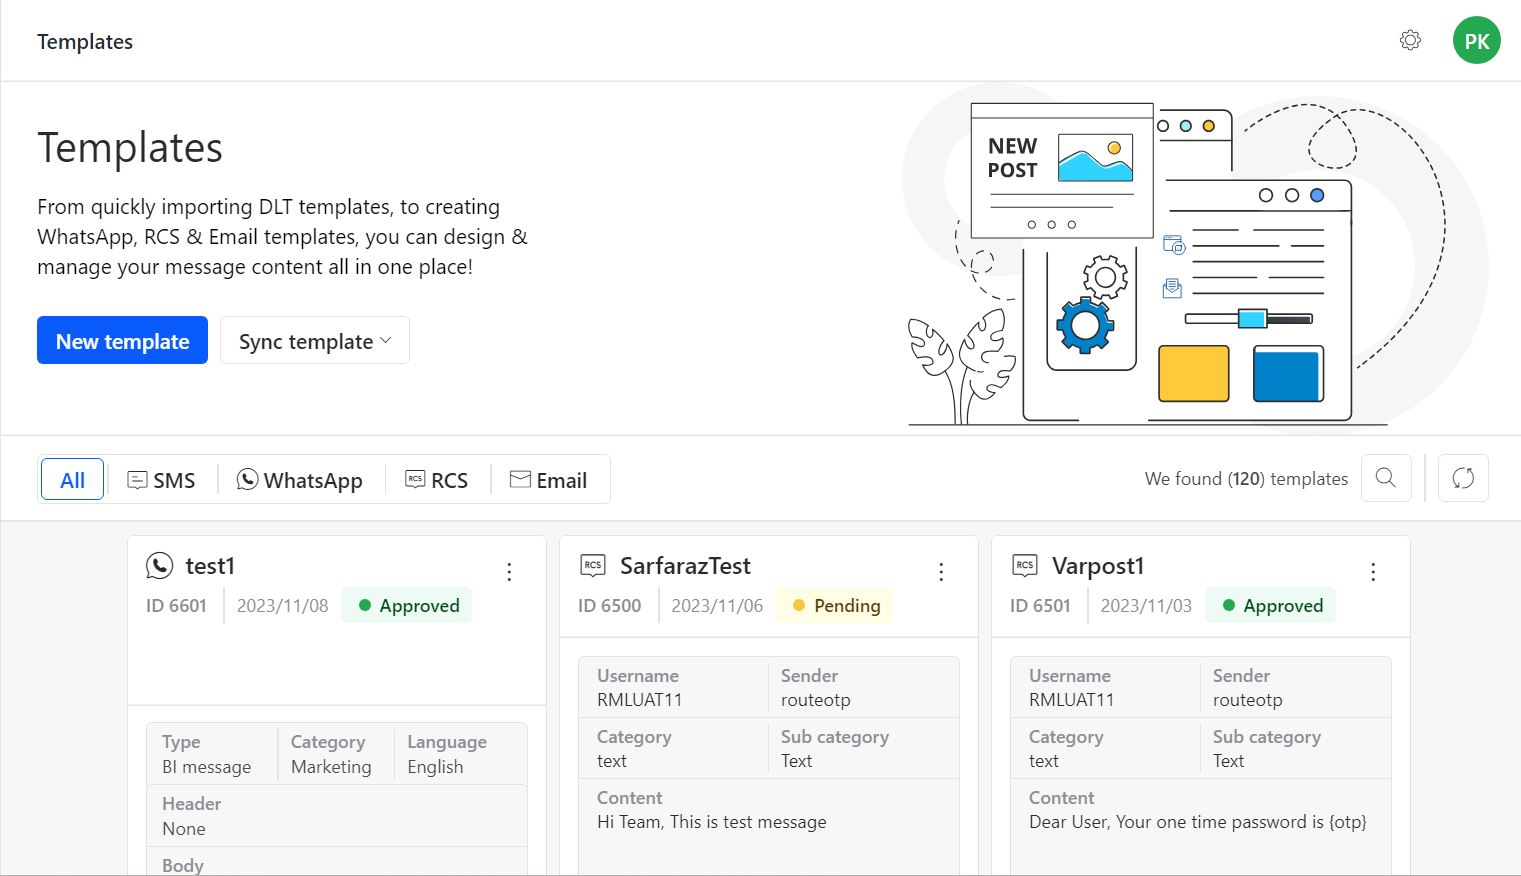1521x876 pixels.
Task: Click the RCS icon beside SarfarazTest title
Action: 593,565
